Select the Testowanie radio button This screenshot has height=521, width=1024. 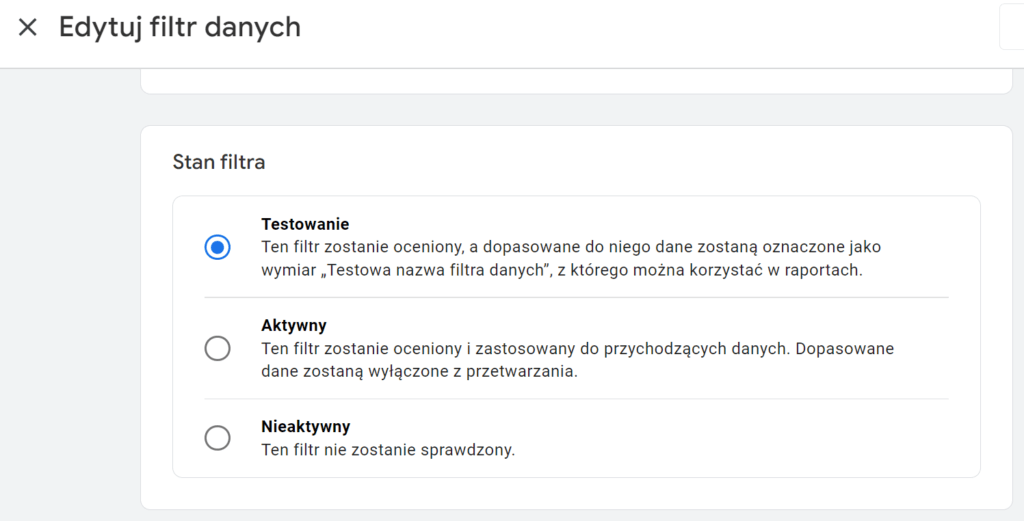[217, 247]
